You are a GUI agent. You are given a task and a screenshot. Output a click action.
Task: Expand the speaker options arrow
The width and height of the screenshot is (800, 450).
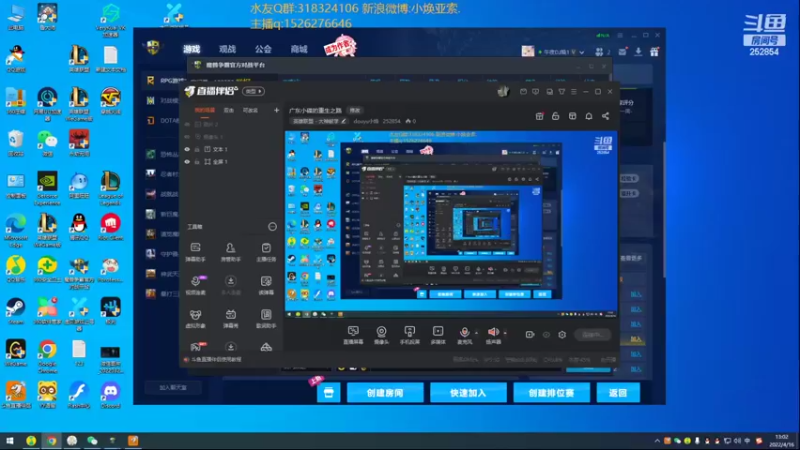pos(505,333)
